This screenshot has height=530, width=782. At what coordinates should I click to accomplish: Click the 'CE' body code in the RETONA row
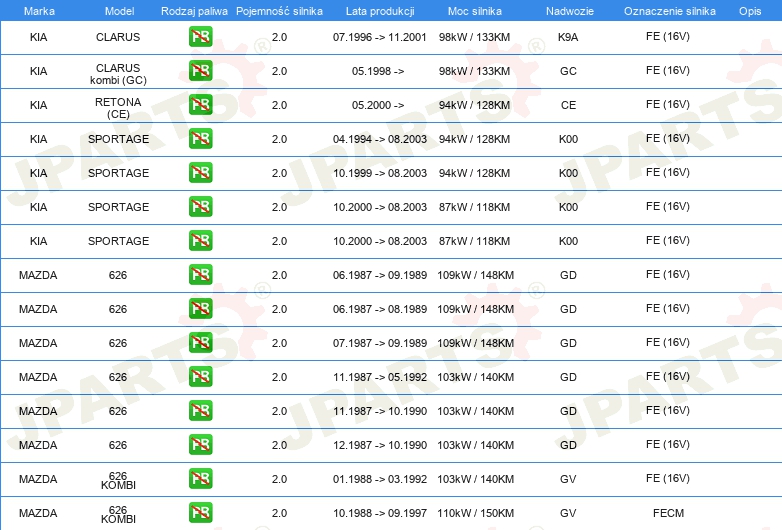tap(568, 105)
